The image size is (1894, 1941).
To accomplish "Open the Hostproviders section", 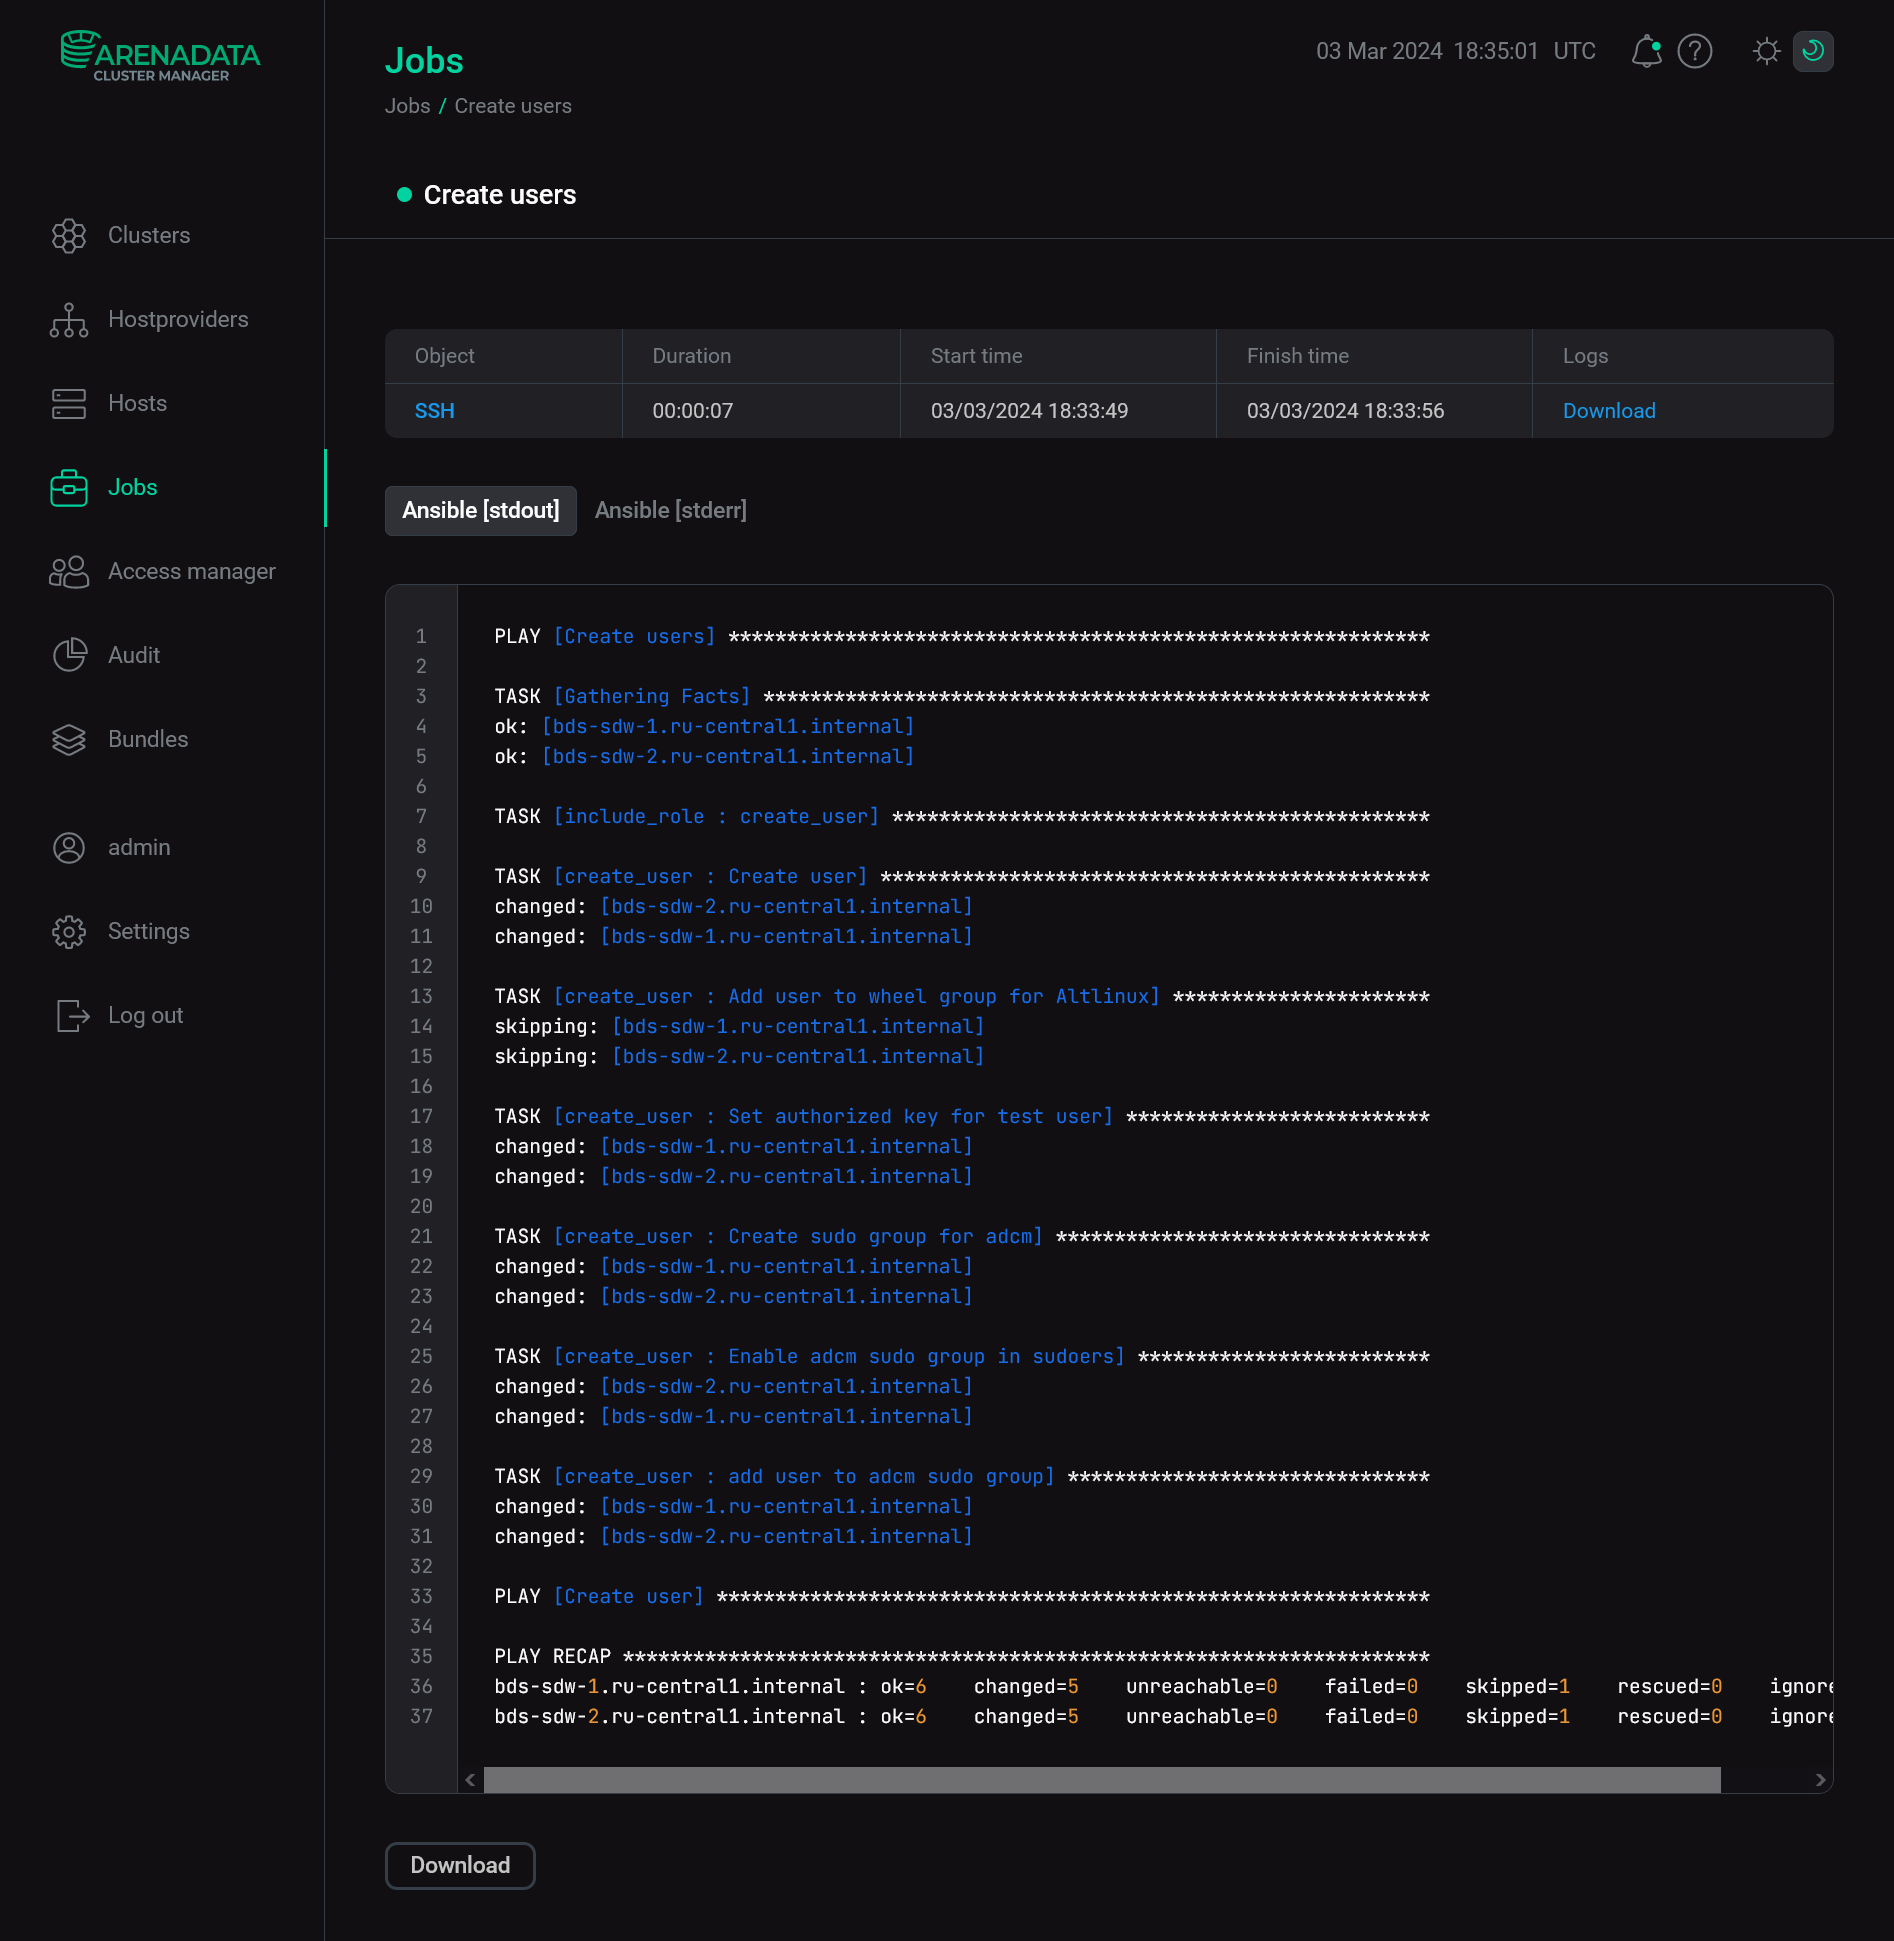I will coord(177,319).
